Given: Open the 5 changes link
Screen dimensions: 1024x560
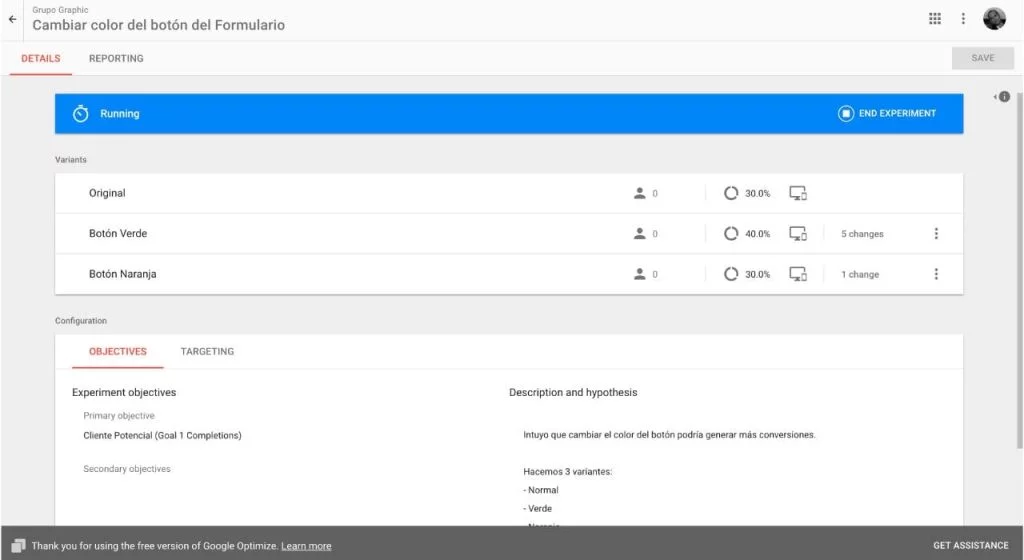Looking at the screenshot, I should click(862, 234).
